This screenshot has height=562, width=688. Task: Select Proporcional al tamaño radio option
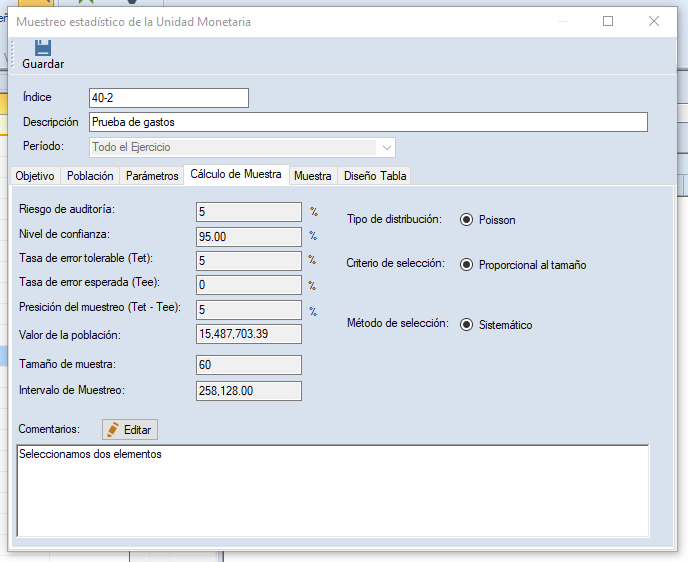point(467,265)
